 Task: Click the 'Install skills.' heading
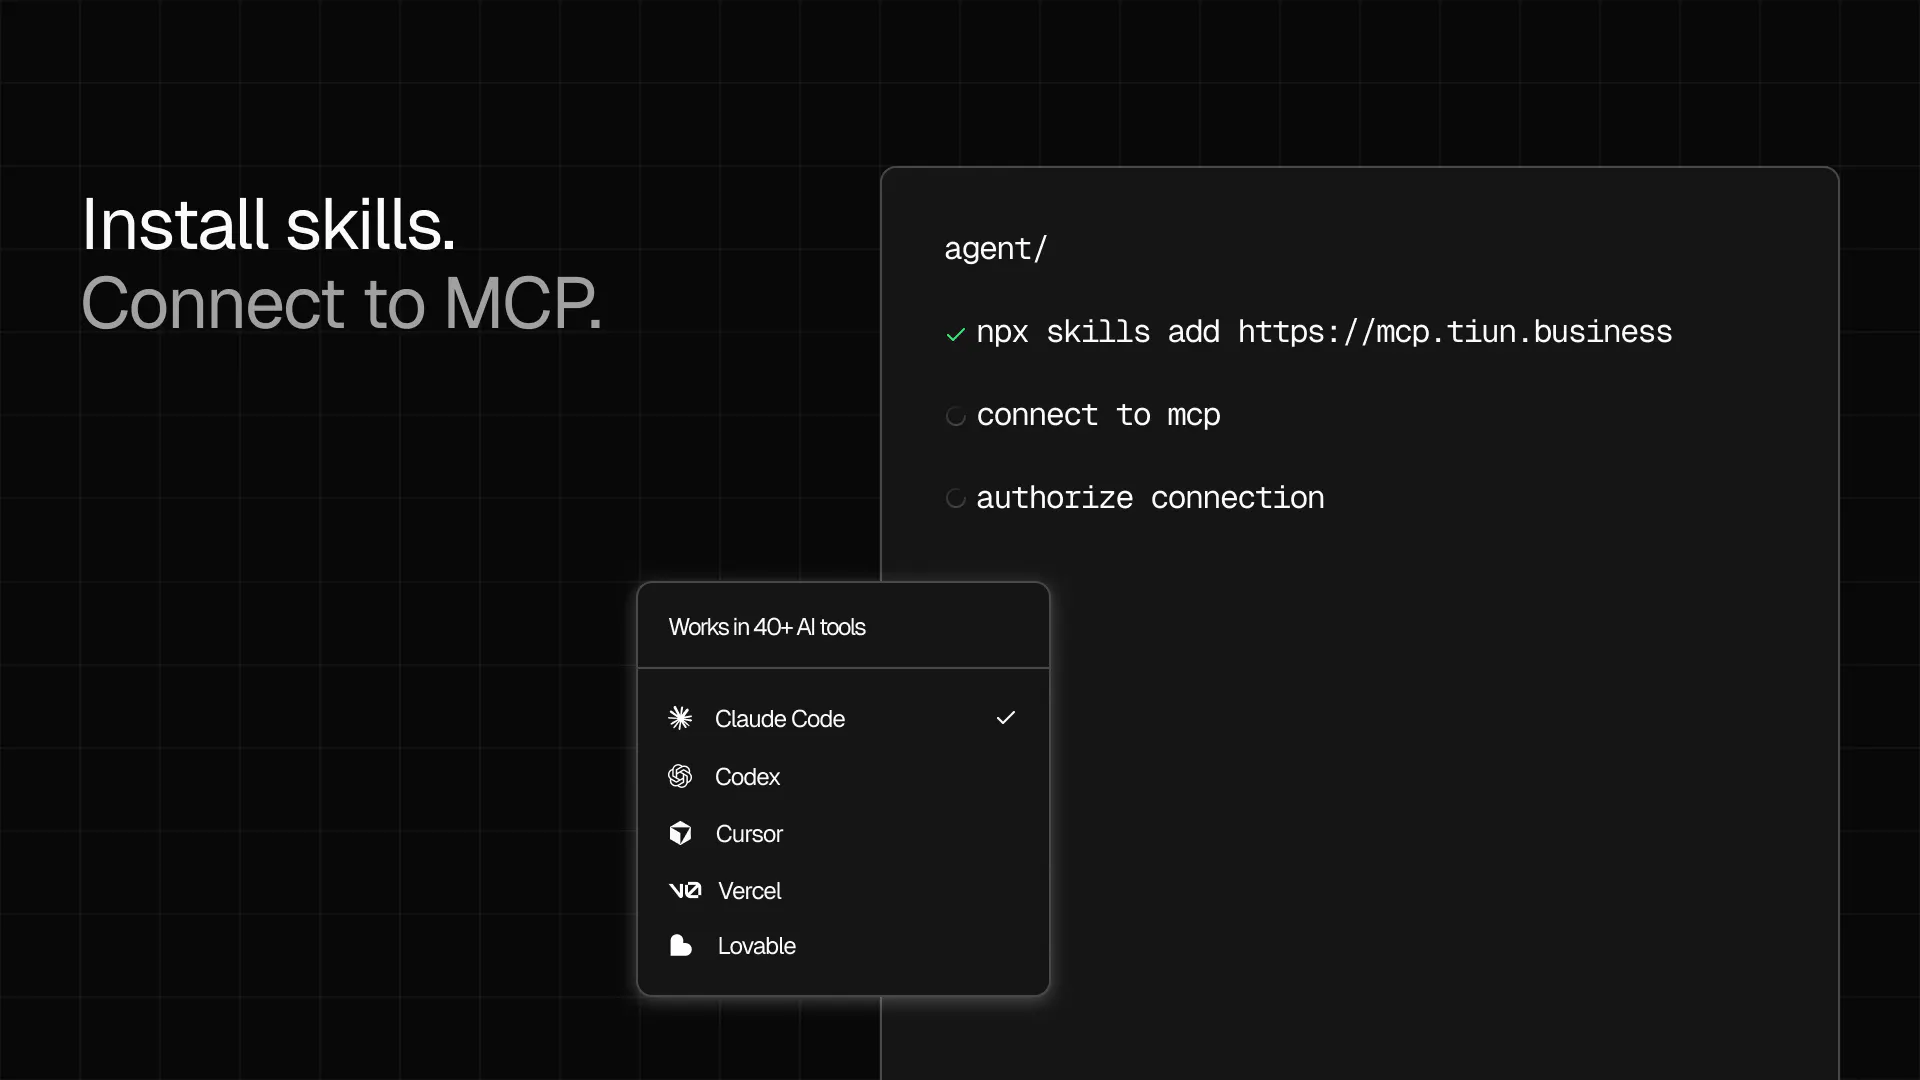268,224
